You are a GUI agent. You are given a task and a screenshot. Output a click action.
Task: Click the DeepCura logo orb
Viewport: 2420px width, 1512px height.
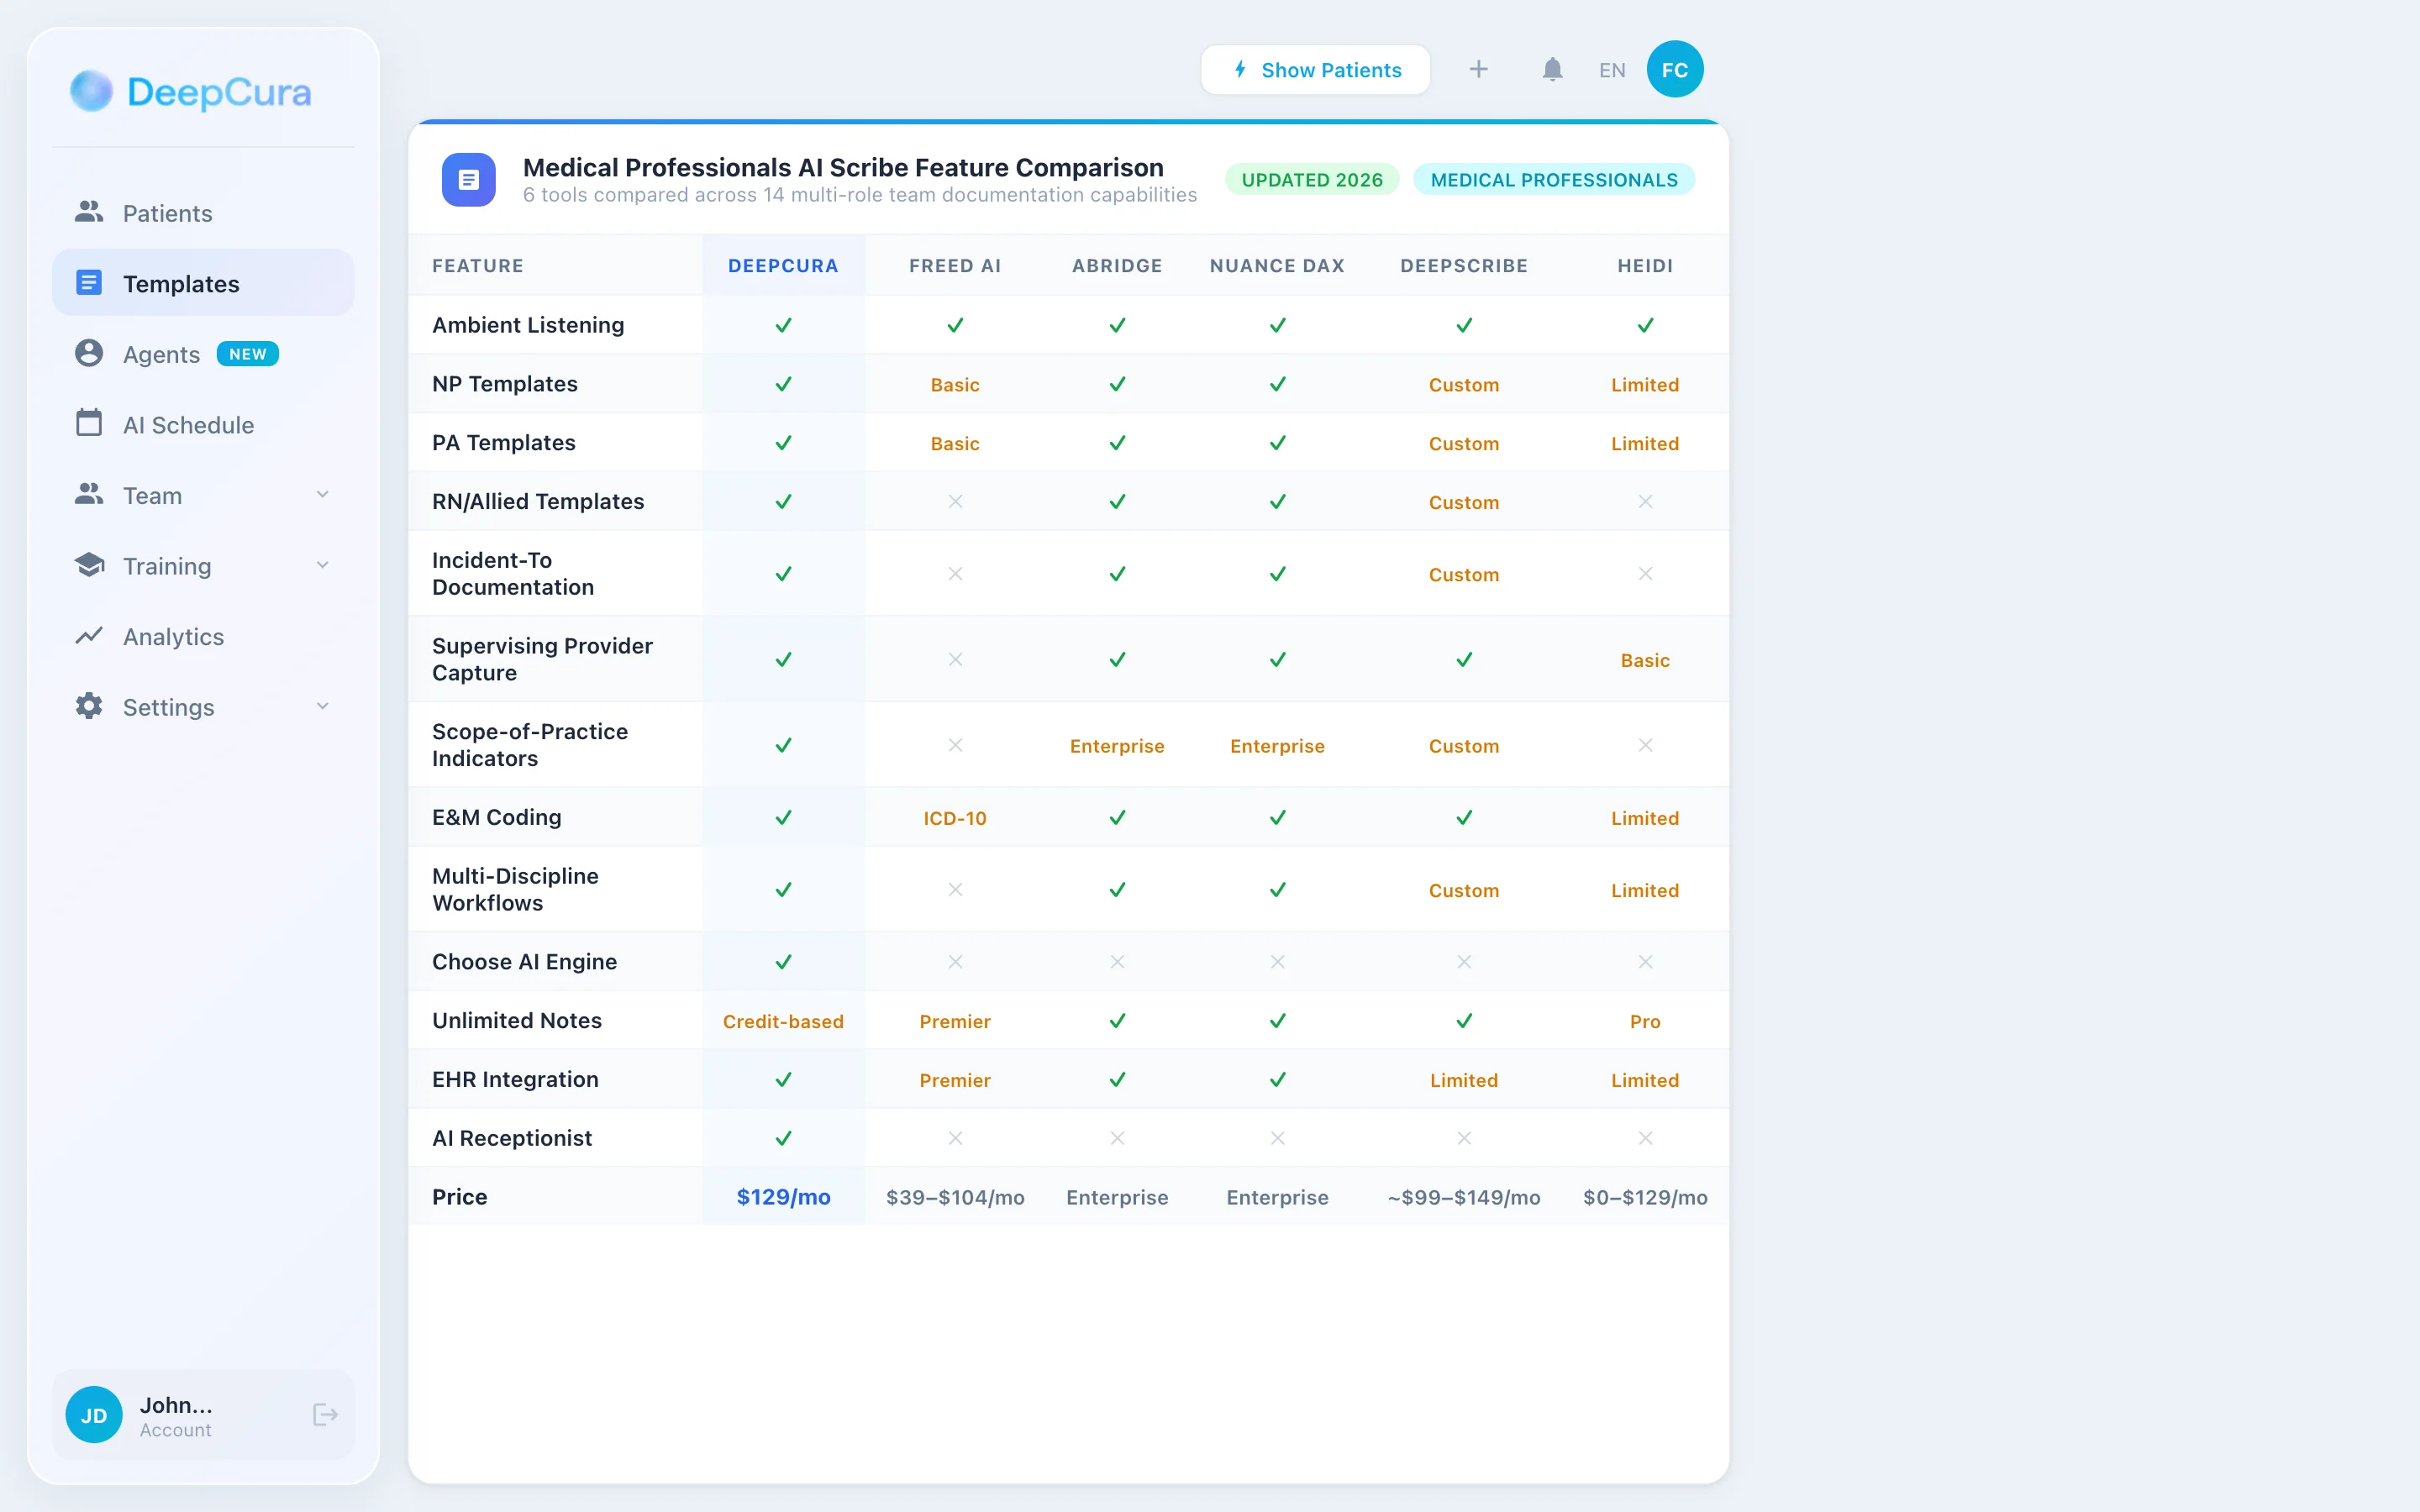click(91, 91)
